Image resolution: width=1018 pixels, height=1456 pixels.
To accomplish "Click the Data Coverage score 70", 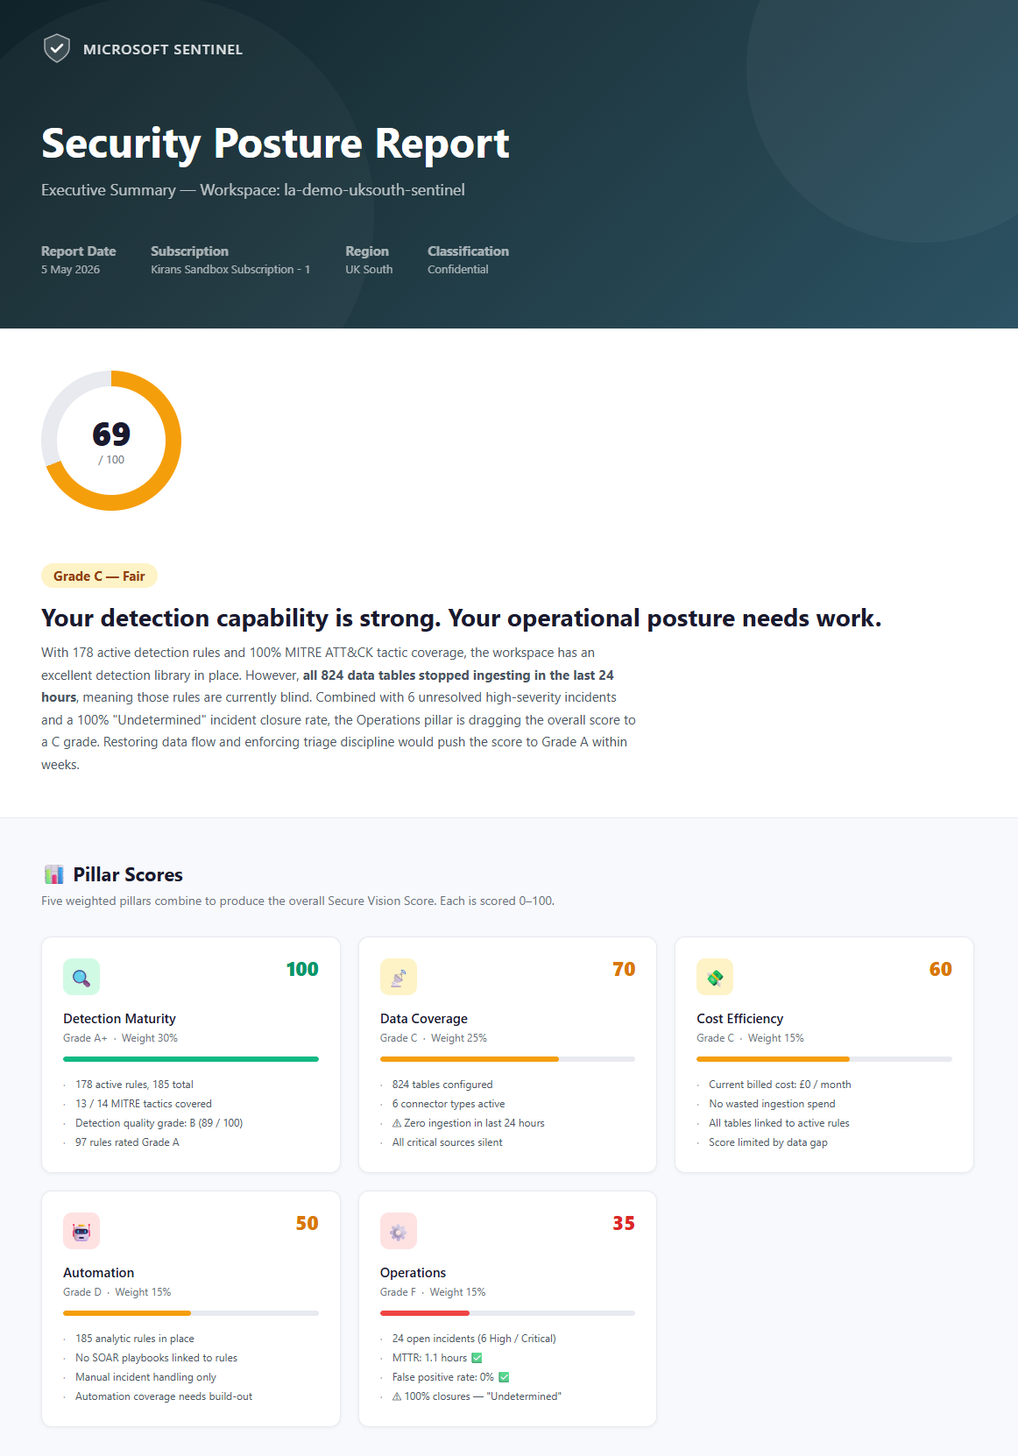I will click(623, 969).
